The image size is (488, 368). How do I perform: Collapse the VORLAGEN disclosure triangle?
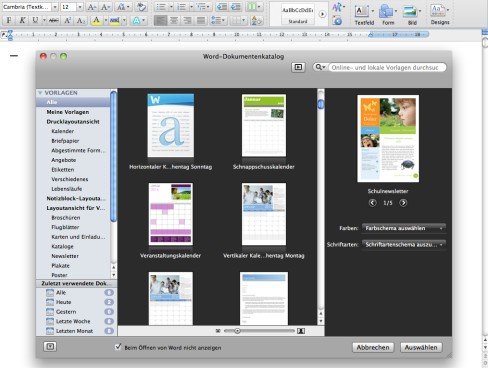tap(40, 93)
